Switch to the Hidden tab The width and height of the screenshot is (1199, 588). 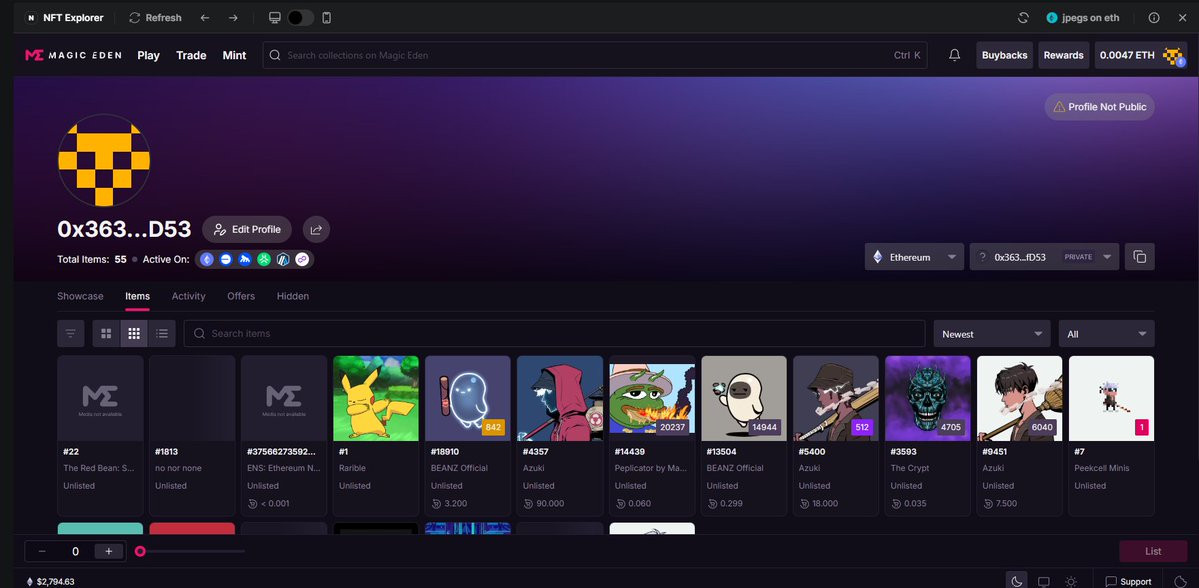[293, 296]
